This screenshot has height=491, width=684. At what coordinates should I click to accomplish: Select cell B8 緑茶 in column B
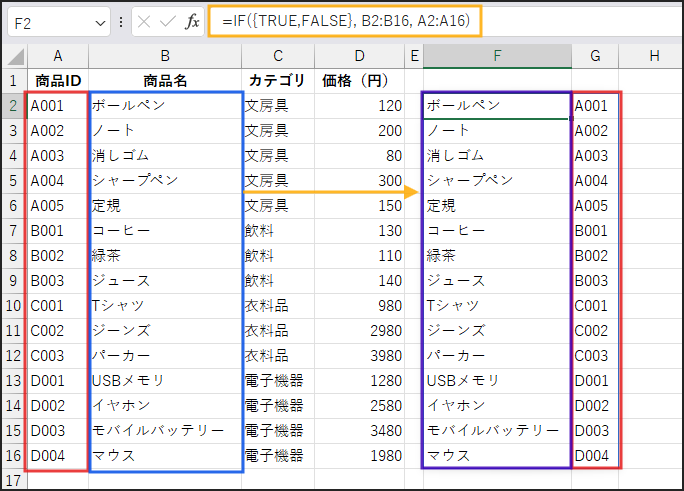(165, 256)
